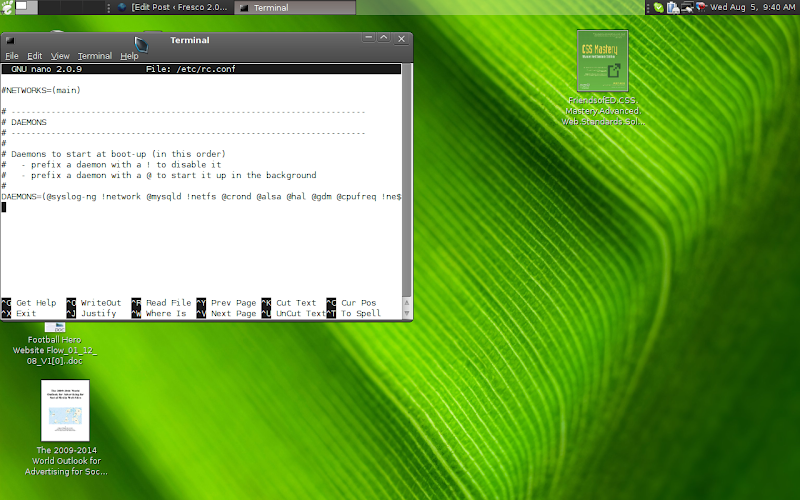Image resolution: width=800 pixels, height=500 pixels.
Task: Click the scrollbar down arrow in Terminal
Action: coord(407,313)
